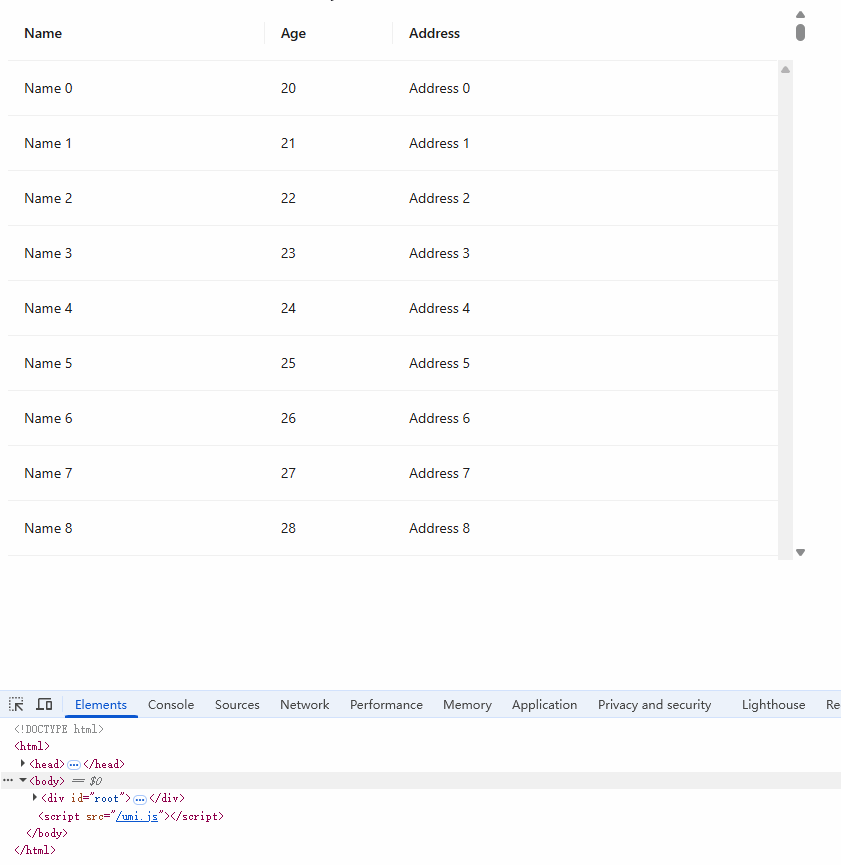Open the umi.js script link

point(139,815)
